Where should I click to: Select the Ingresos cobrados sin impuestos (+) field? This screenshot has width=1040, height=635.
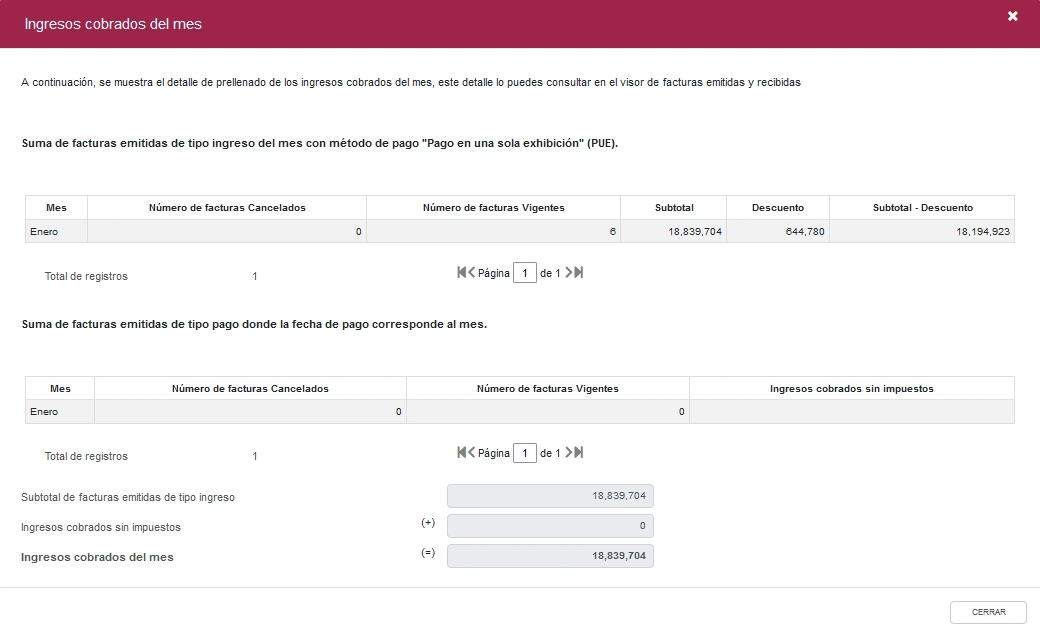(550, 526)
